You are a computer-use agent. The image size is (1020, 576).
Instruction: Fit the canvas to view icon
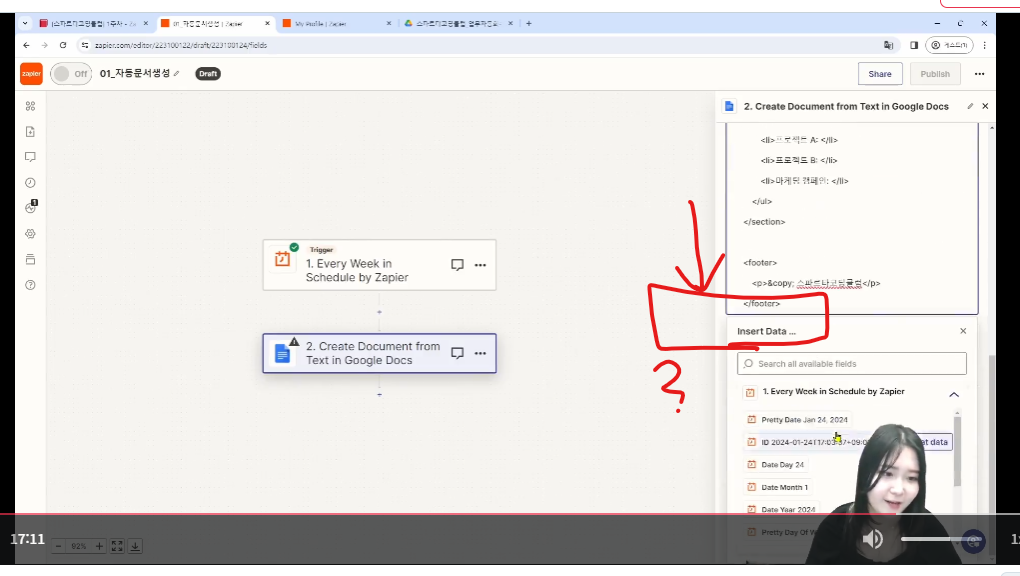(x=117, y=546)
